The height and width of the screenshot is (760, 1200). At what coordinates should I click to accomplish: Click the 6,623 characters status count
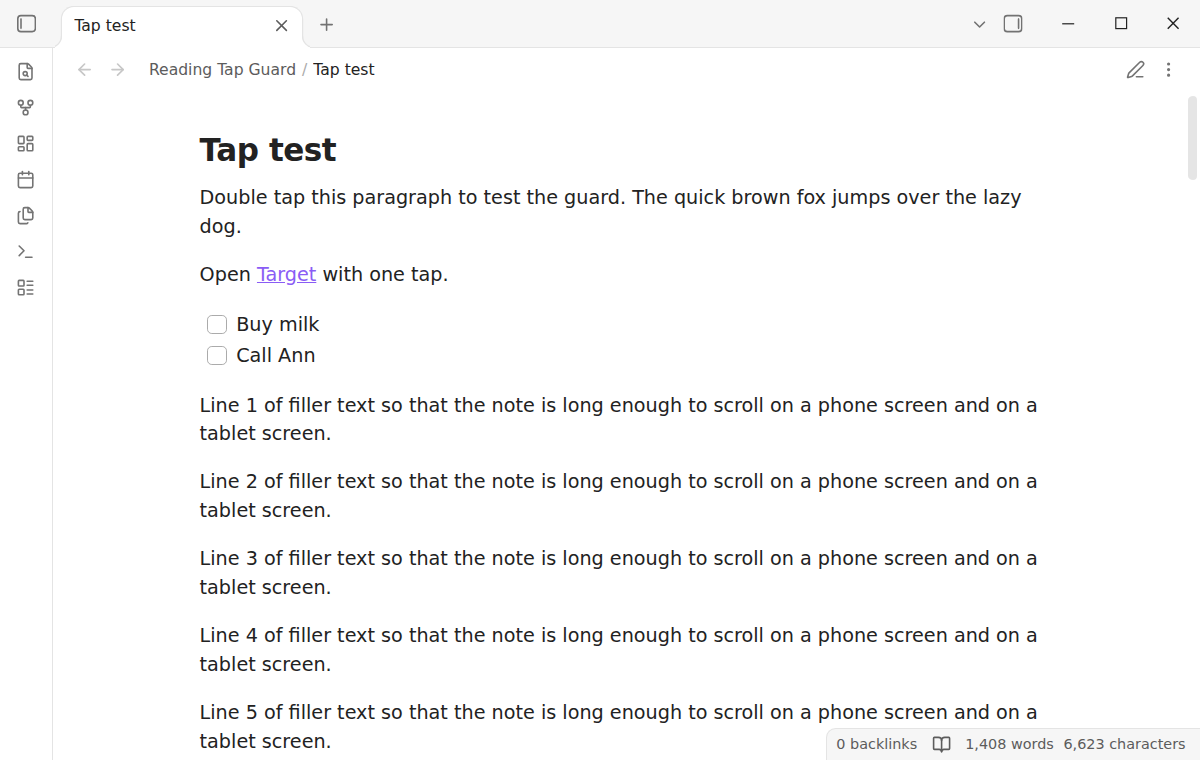(x=1124, y=744)
